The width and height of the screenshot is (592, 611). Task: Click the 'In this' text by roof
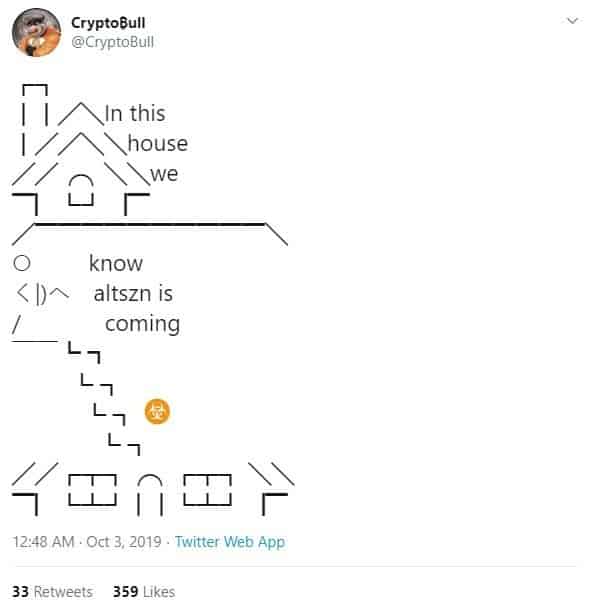[x=135, y=113]
